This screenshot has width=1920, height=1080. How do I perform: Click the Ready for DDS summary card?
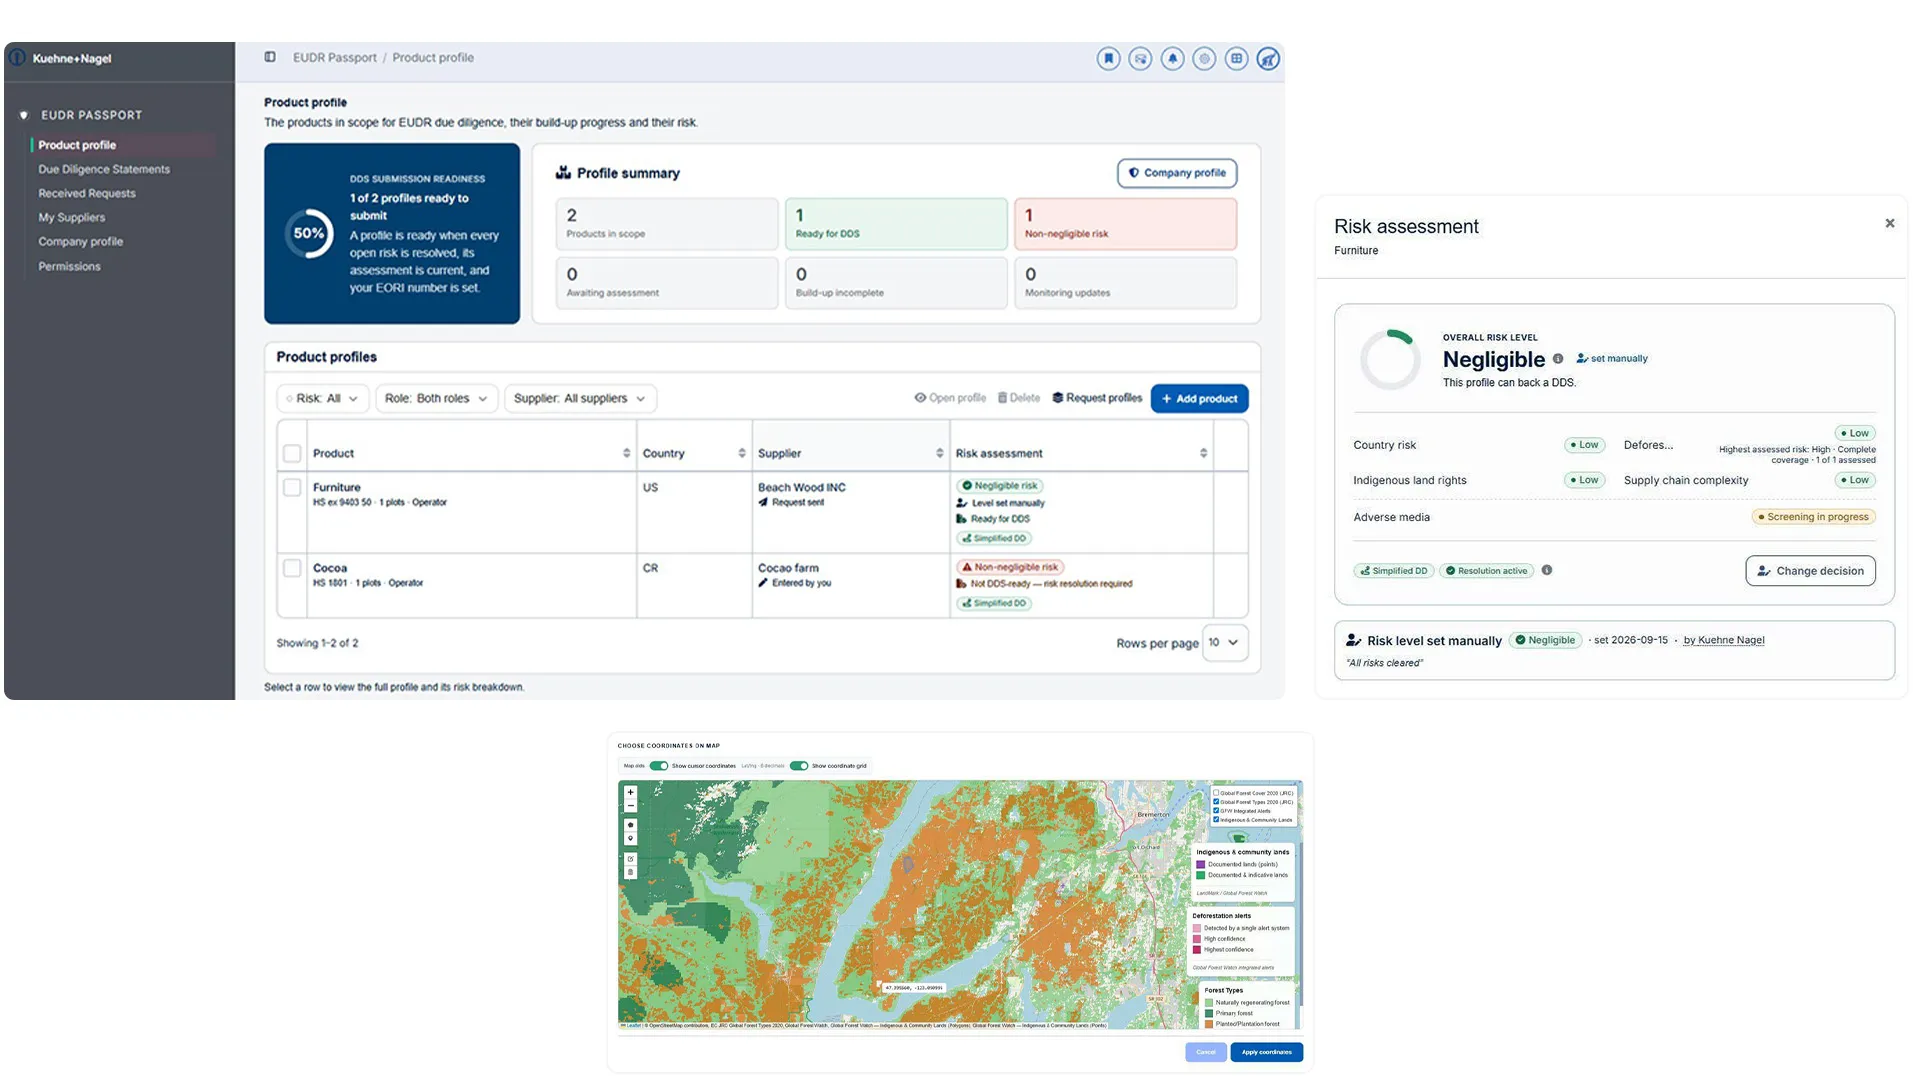(x=896, y=223)
